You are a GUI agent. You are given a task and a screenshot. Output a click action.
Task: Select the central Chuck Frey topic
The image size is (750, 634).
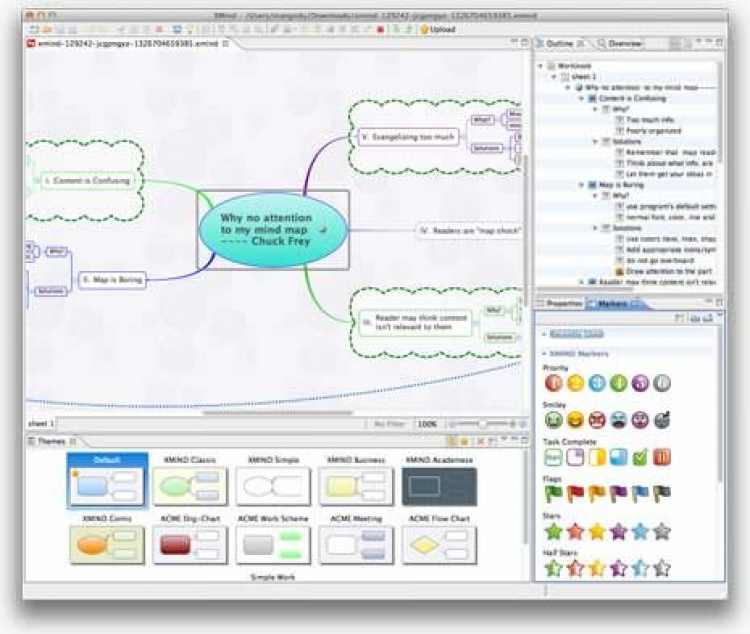coord(273,230)
